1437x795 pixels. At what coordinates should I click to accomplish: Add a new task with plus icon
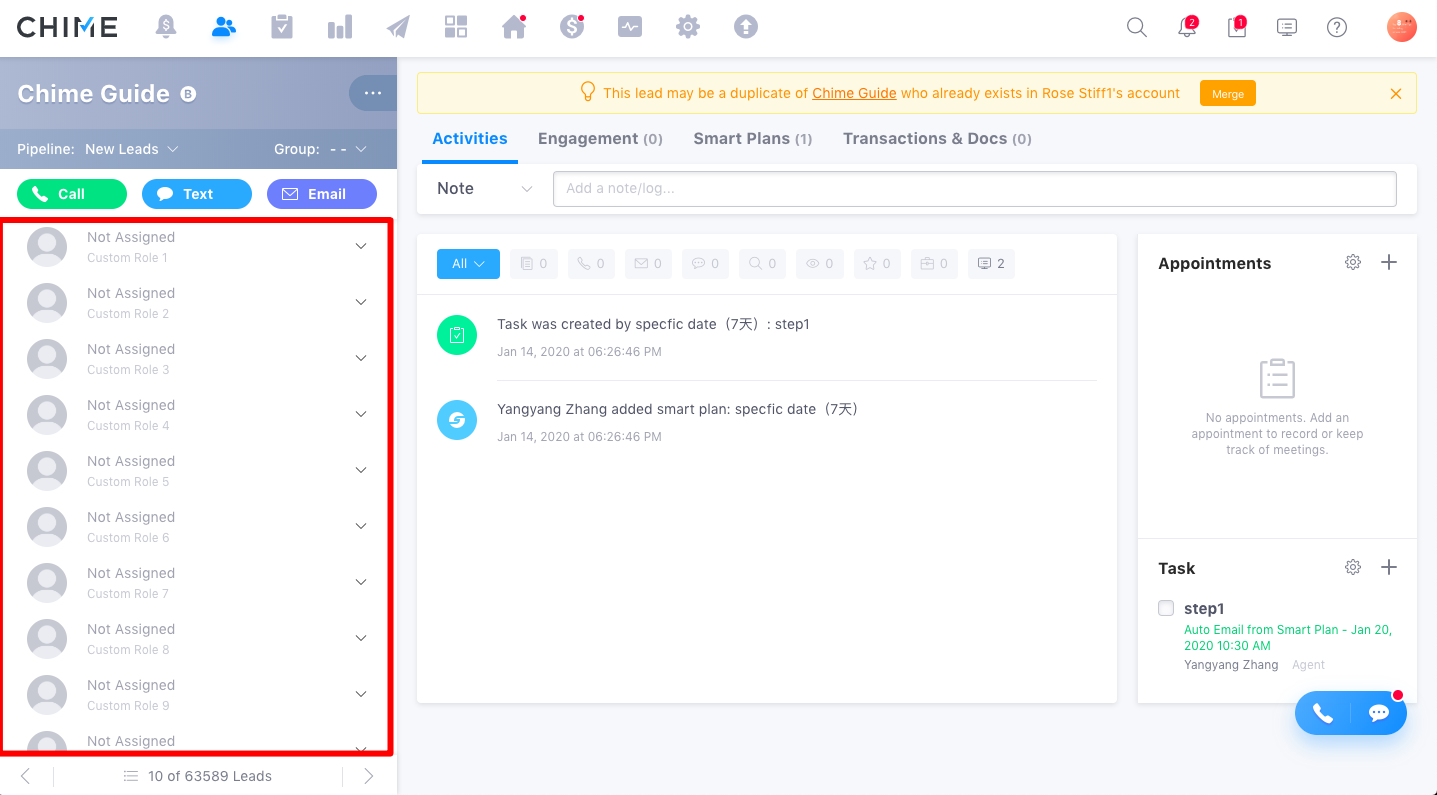pyautogui.click(x=1389, y=567)
